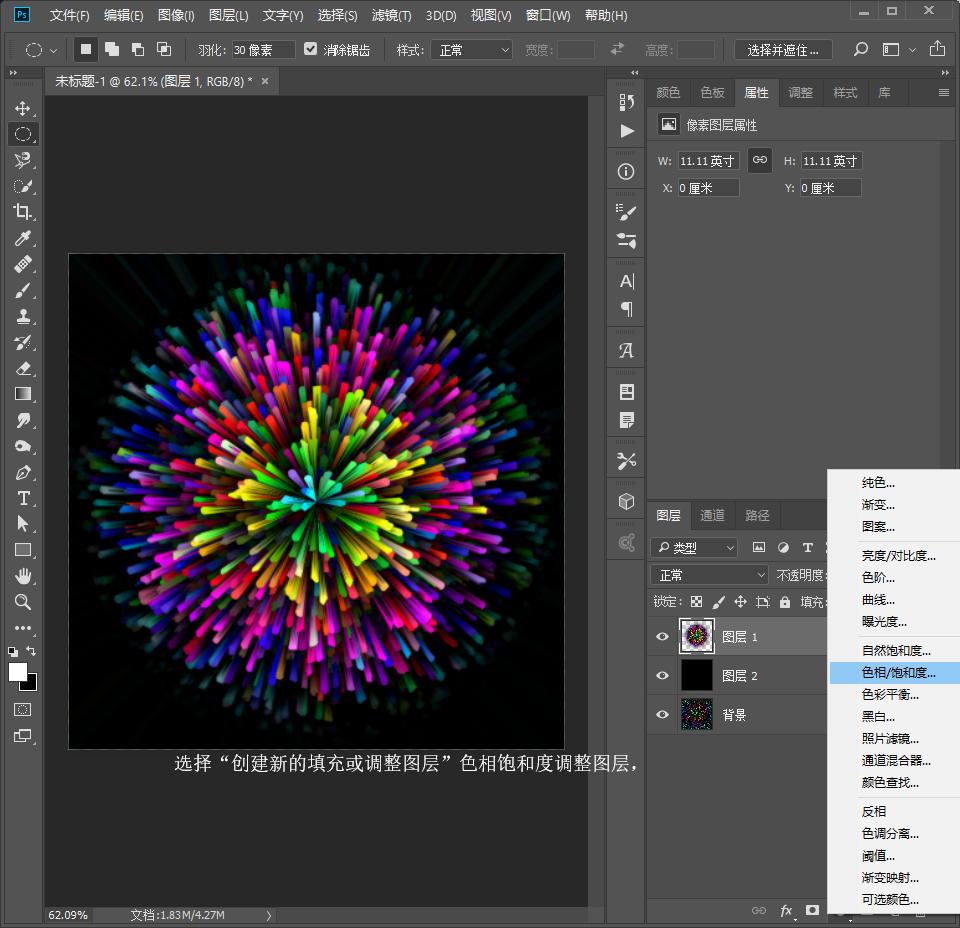Click the 羽化 feather input field

tap(263, 50)
